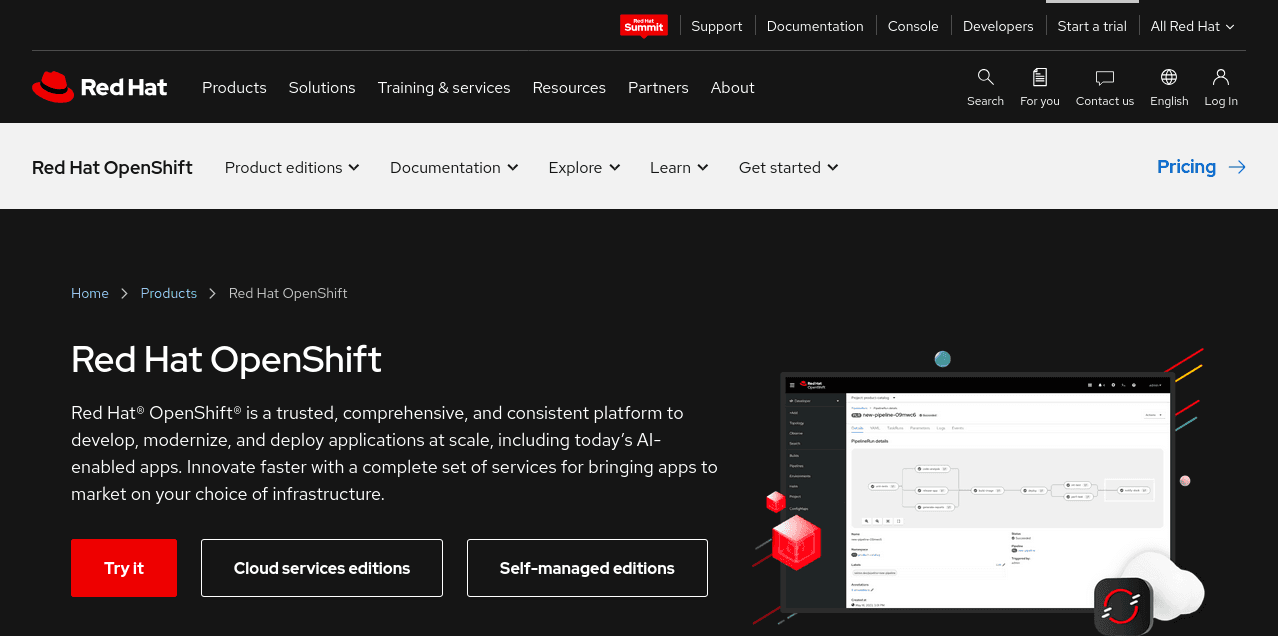Open the Explore dropdown
Image resolution: width=1278 pixels, height=636 pixels.
pos(584,167)
